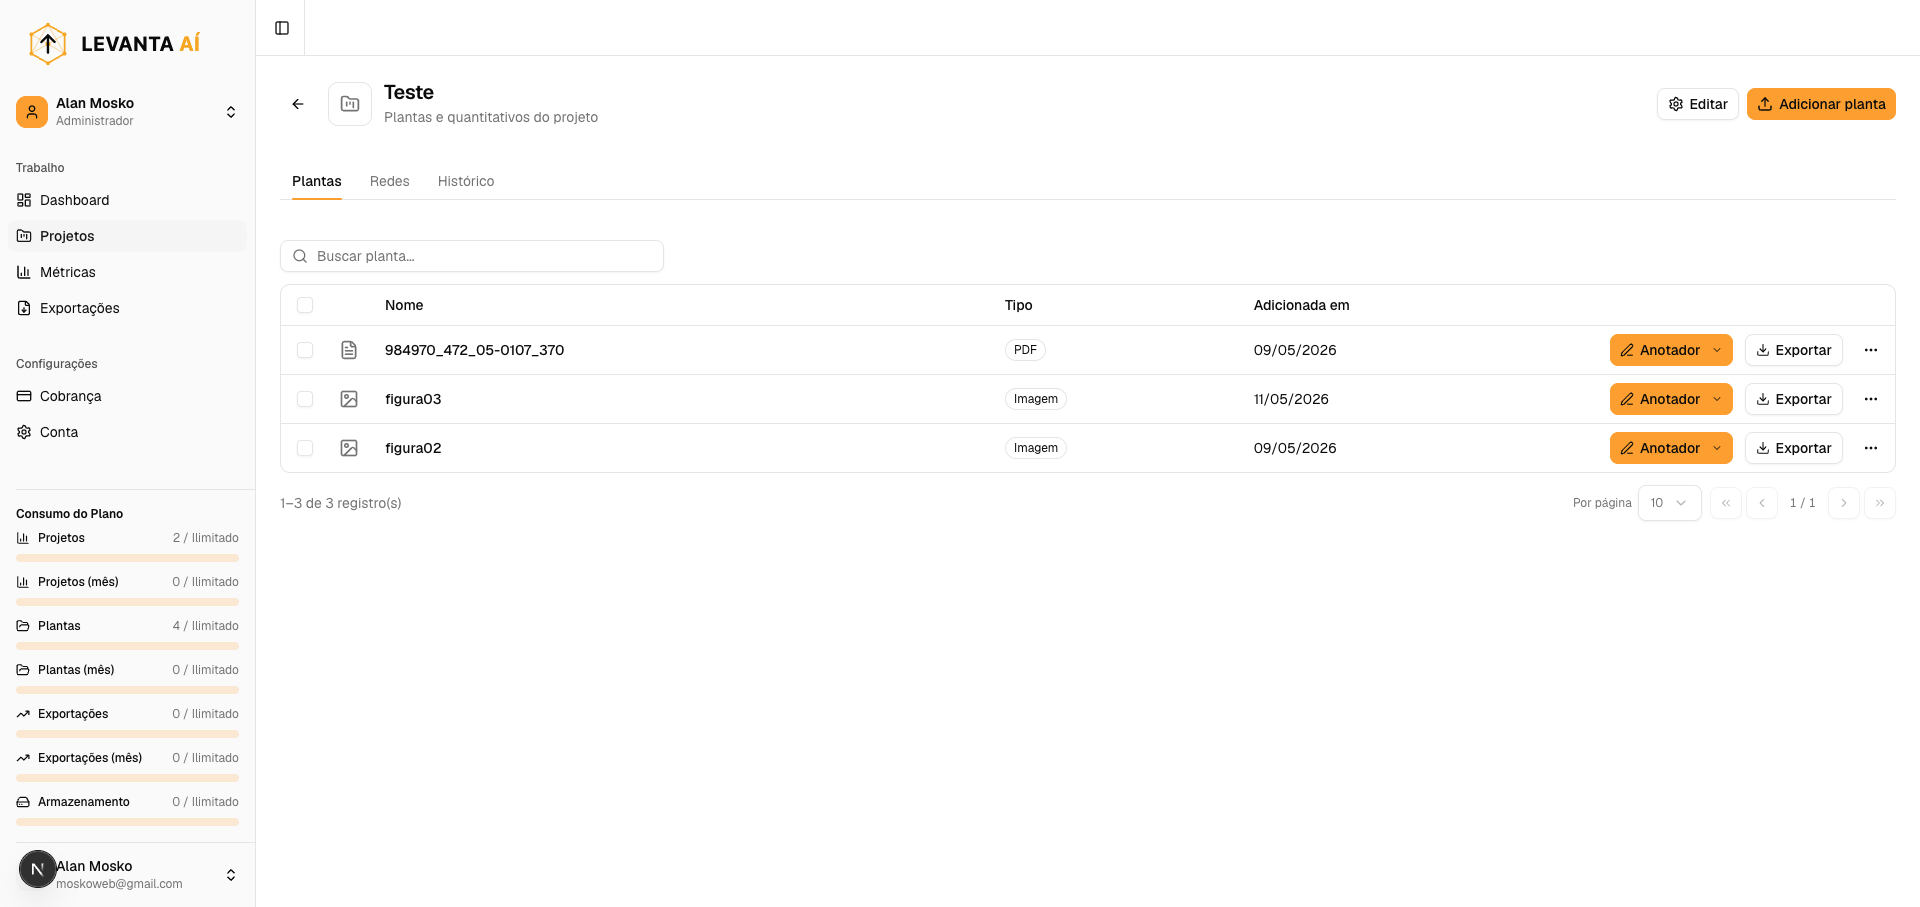This screenshot has height=907, width=1920.
Task: Open more options for figura02 row
Action: tap(1871, 448)
